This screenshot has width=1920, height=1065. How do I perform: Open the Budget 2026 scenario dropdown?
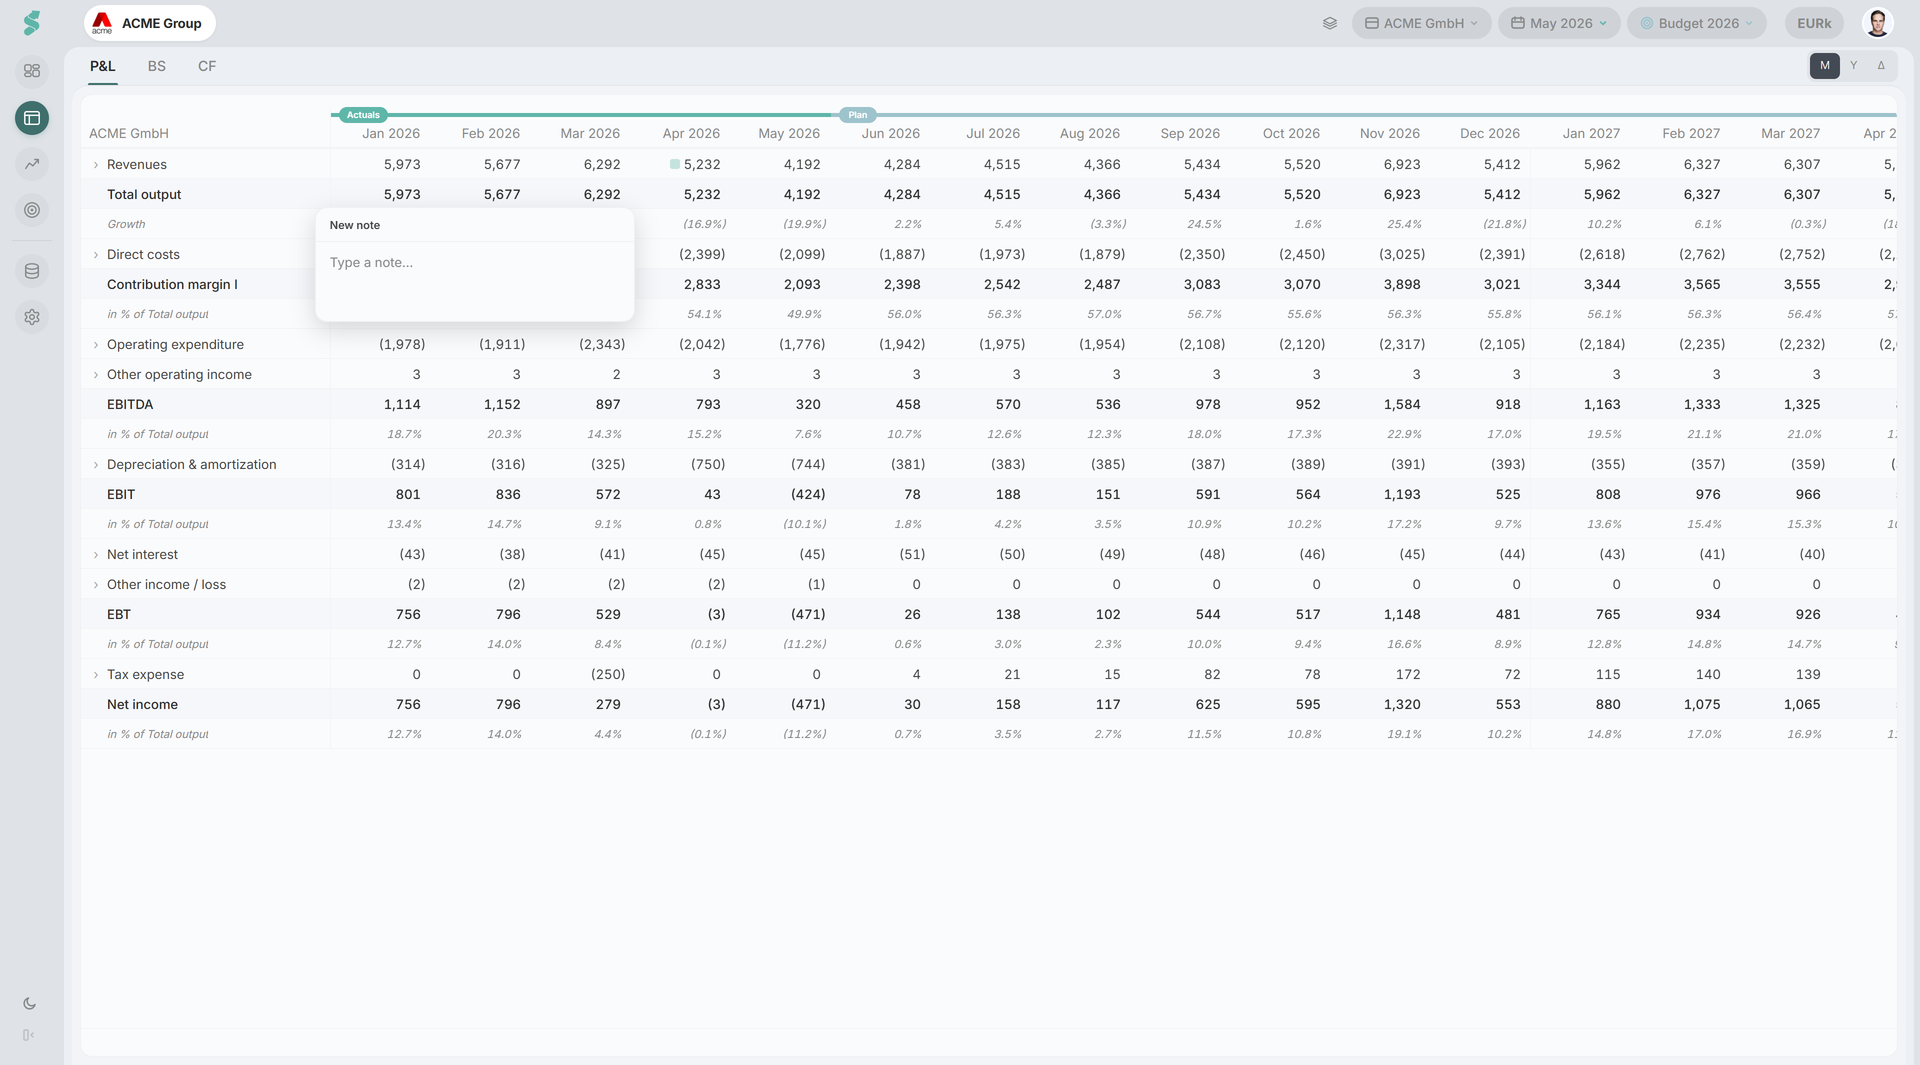tap(1696, 23)
